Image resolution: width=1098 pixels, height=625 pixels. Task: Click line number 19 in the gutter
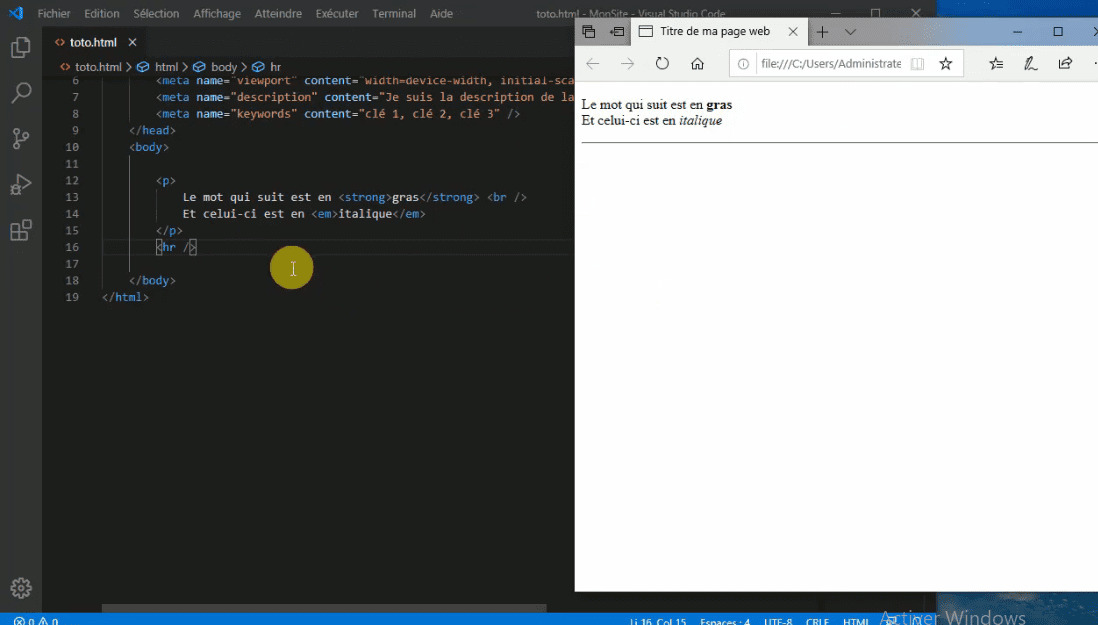pos(72,297)
